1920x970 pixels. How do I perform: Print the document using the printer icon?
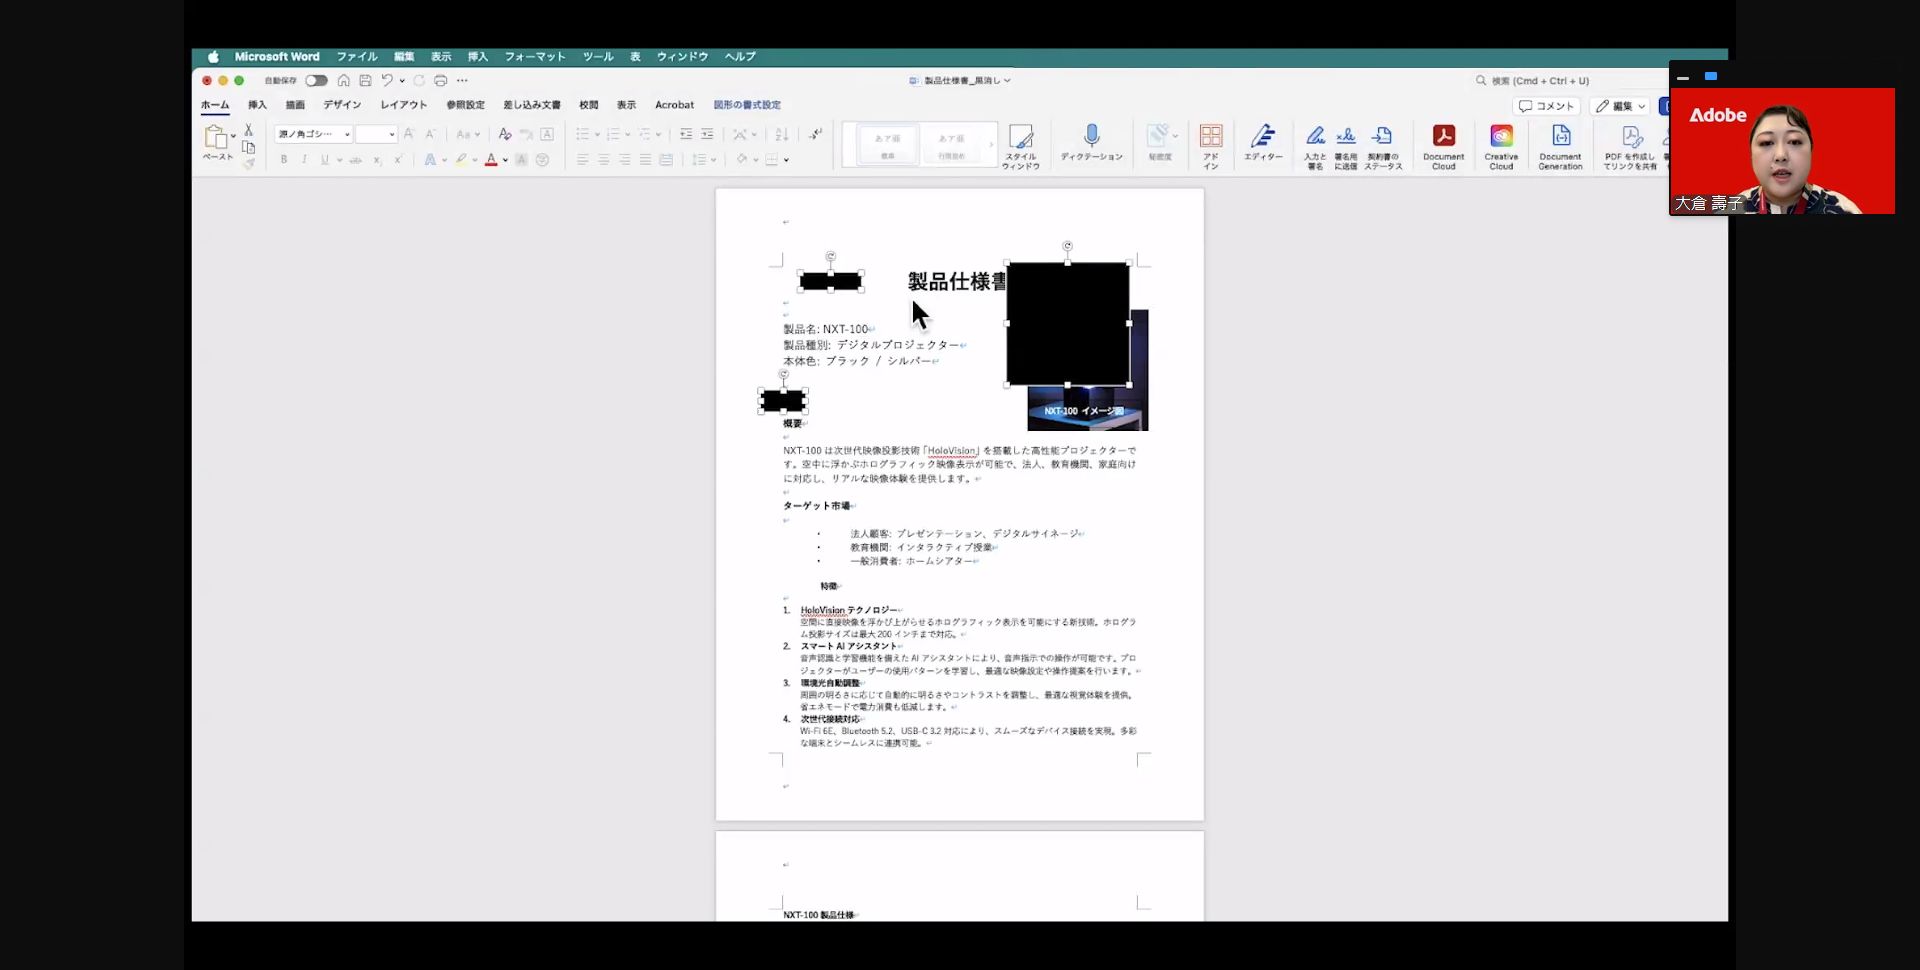pos(440,81)
